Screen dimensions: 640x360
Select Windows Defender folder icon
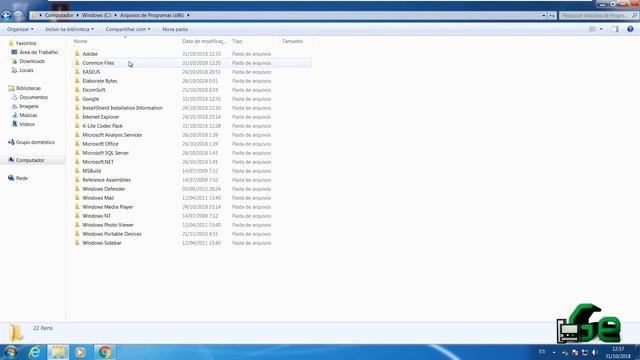[77, 188]
